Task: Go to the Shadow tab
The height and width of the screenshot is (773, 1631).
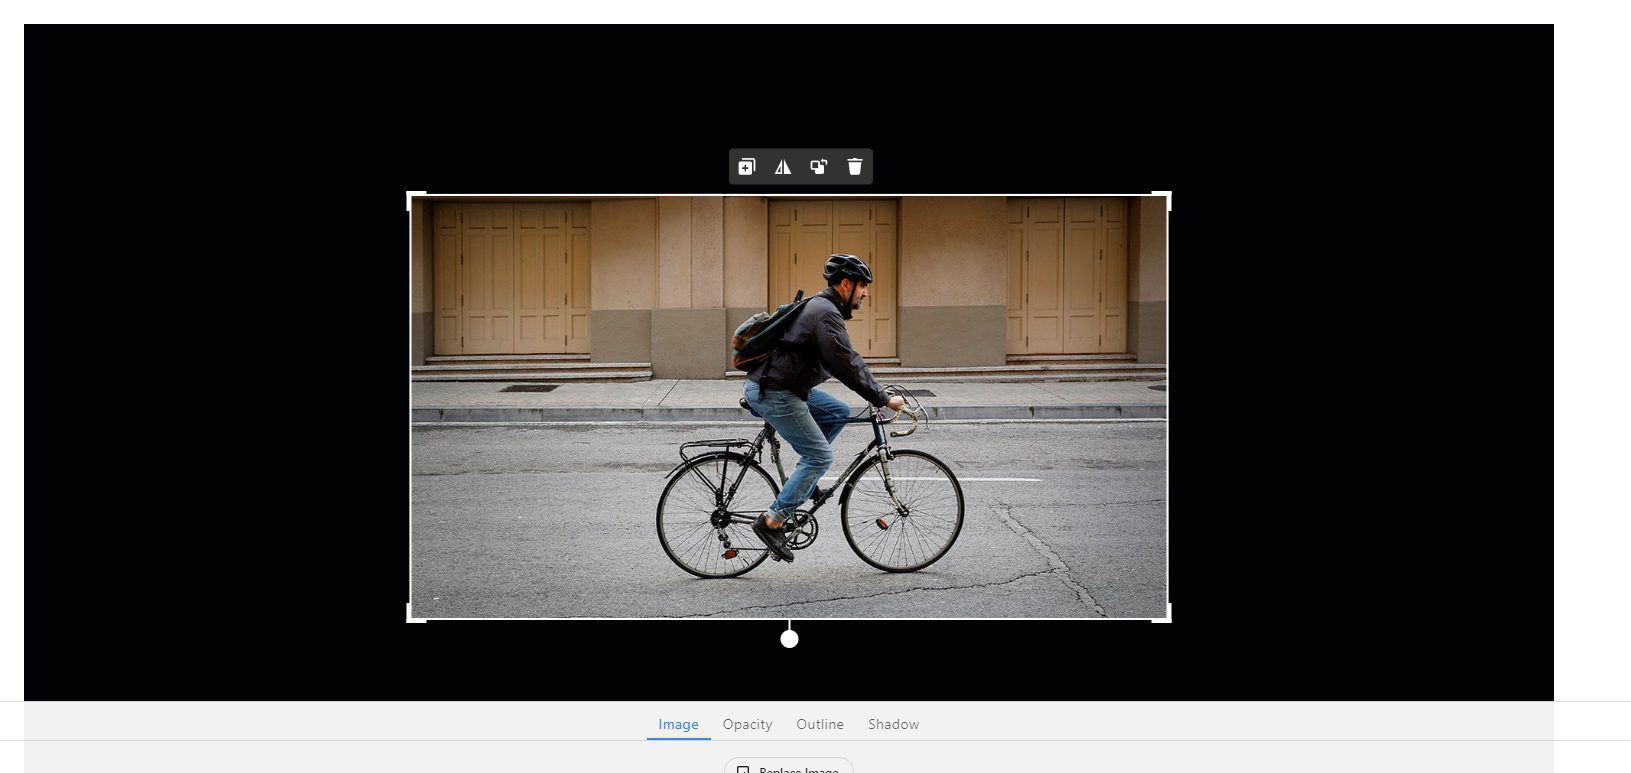Action: point(893,724)
